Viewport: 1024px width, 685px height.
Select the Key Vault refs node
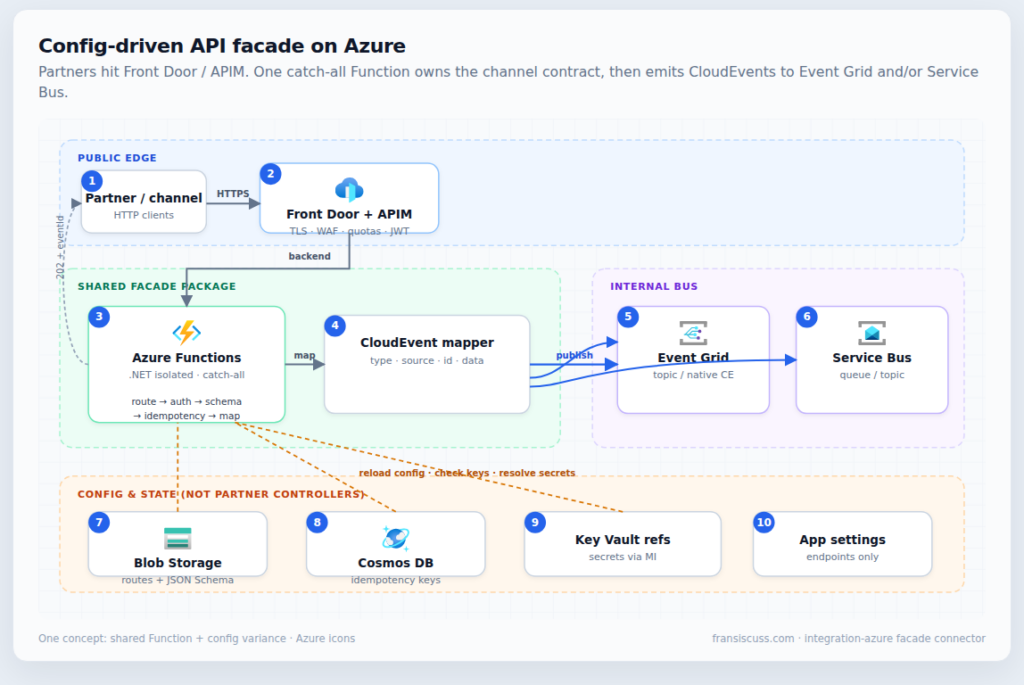[x=622, y=544]
